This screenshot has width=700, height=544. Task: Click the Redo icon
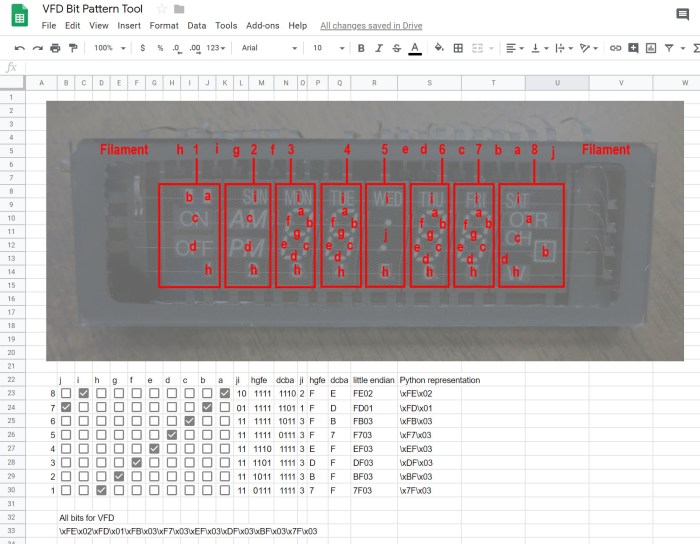[x=38, y=48]
